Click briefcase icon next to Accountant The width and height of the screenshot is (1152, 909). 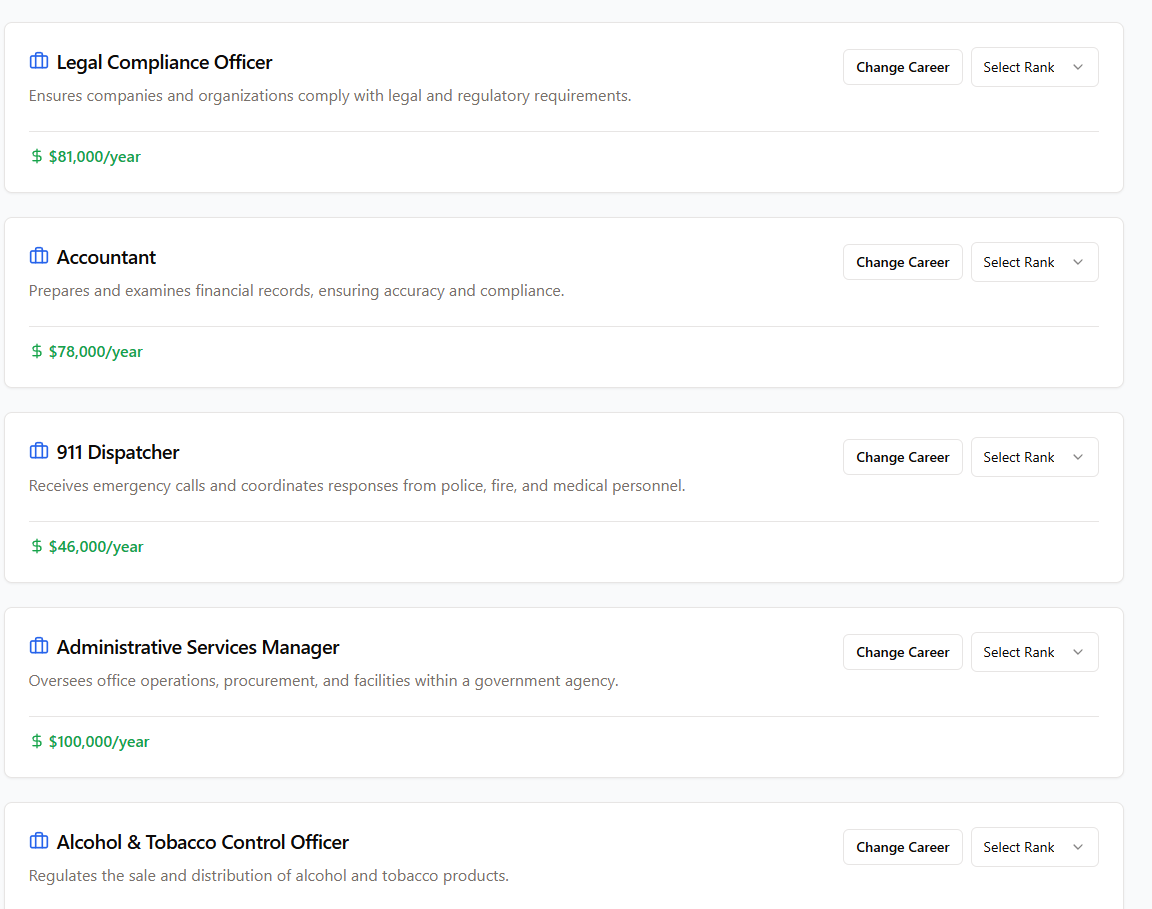(39, 257)
